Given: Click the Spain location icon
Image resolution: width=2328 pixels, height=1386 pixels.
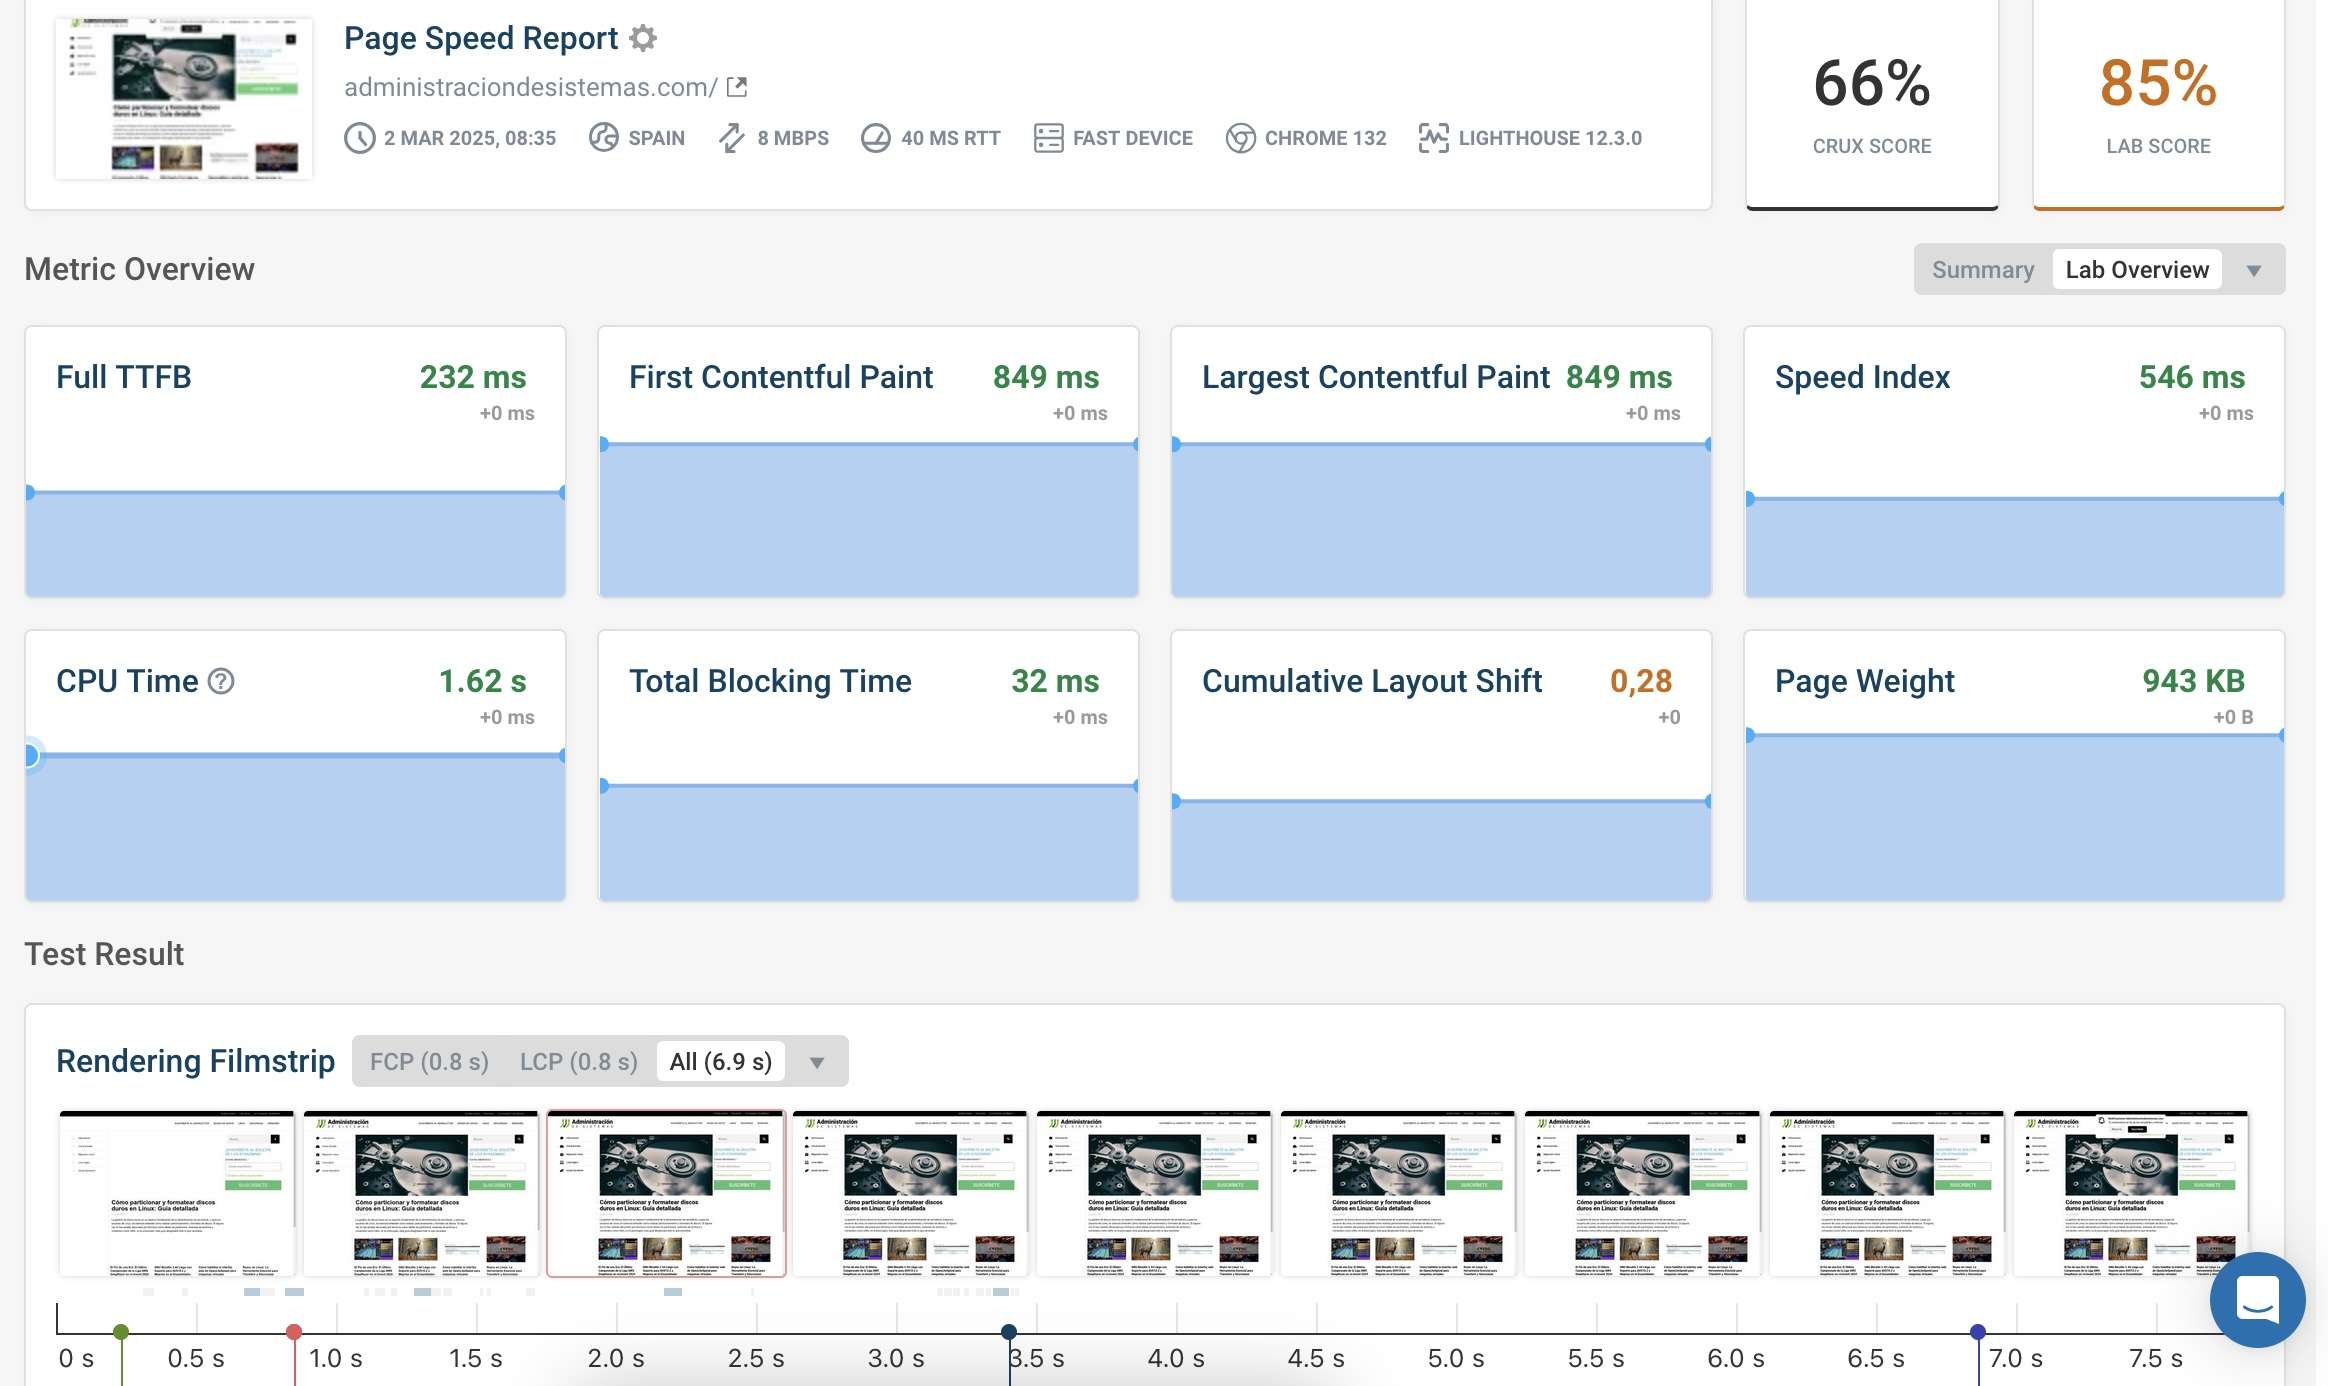Looking at the screenshot, I should click(603, 138).
